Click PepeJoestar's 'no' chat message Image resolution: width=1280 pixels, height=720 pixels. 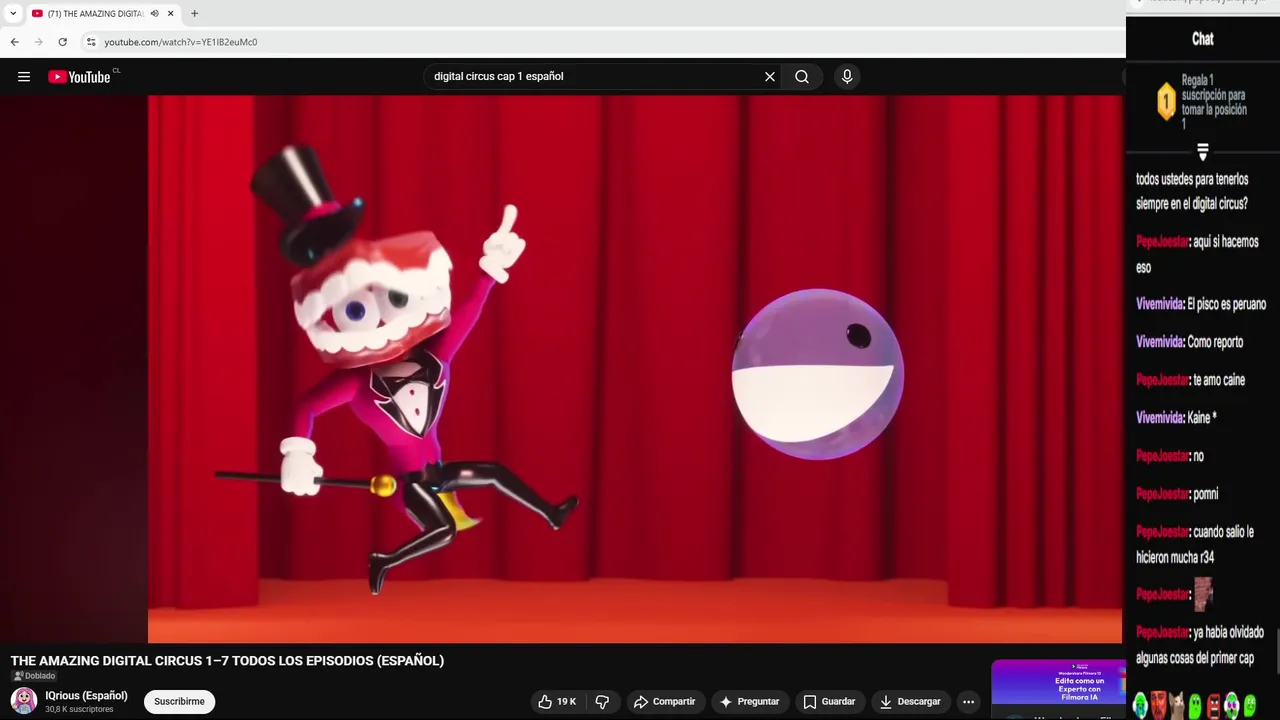click(1170, 456)
